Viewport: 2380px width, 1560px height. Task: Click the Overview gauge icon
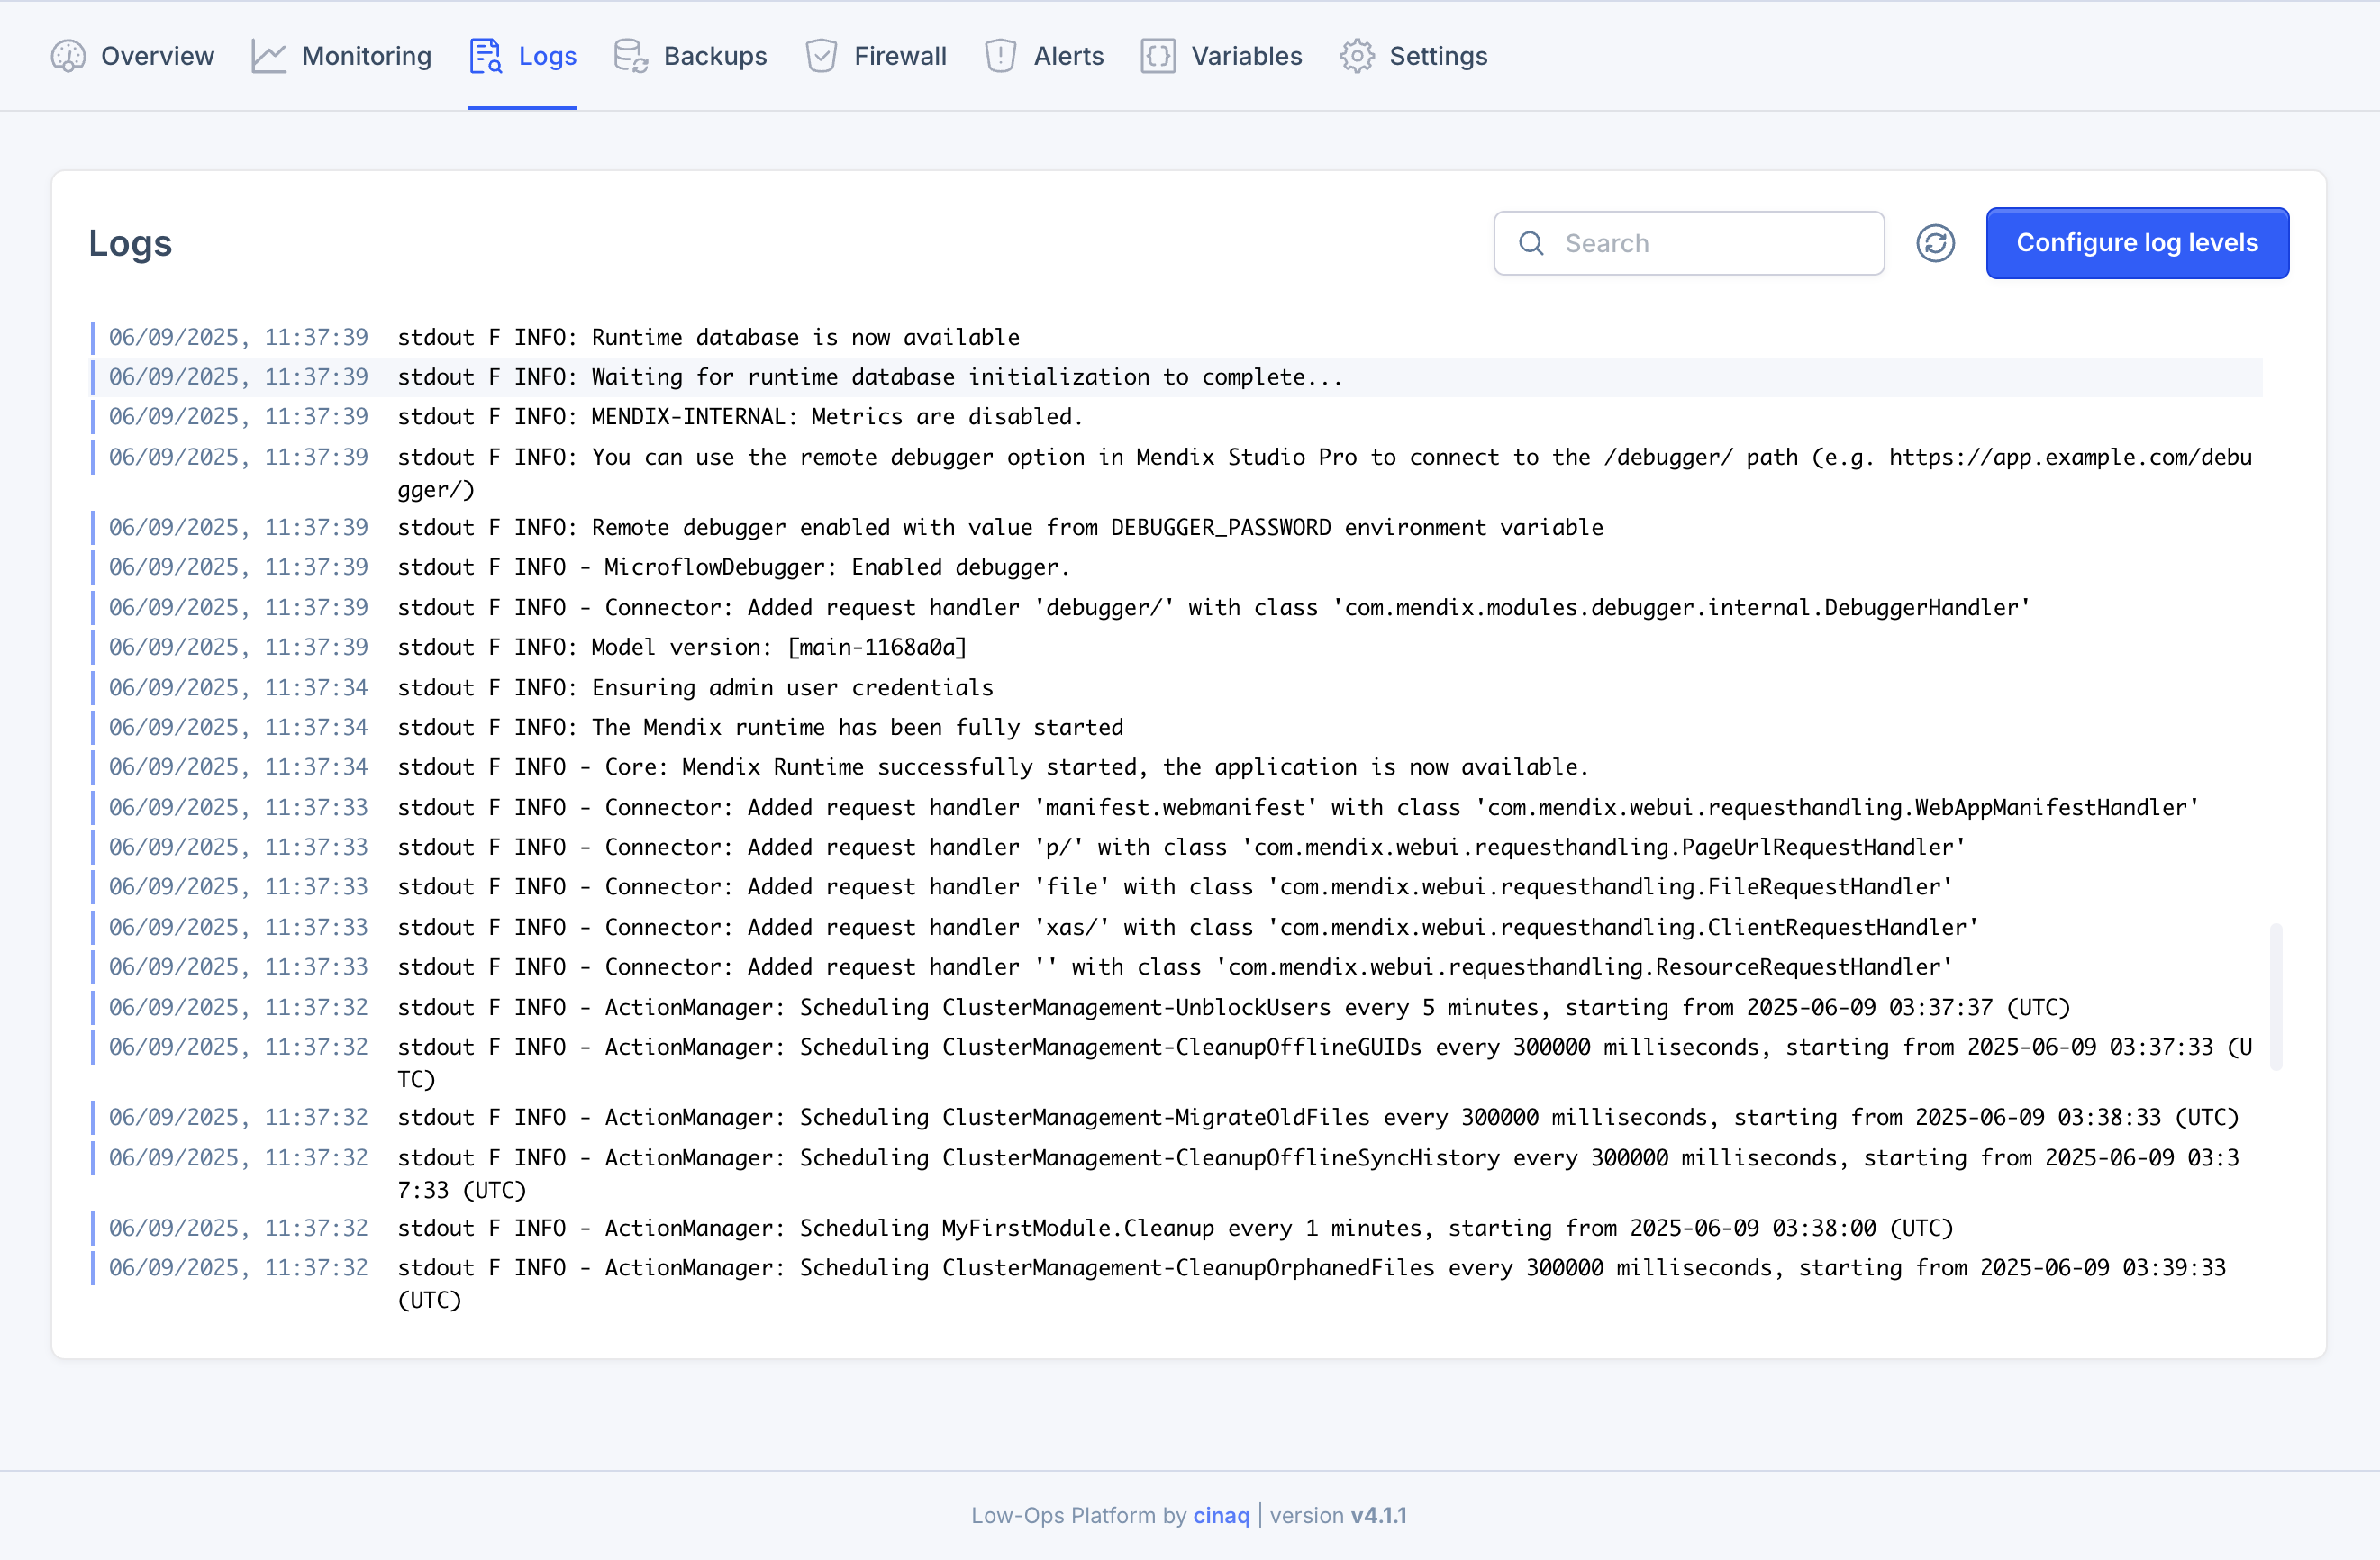click(68, 56)
